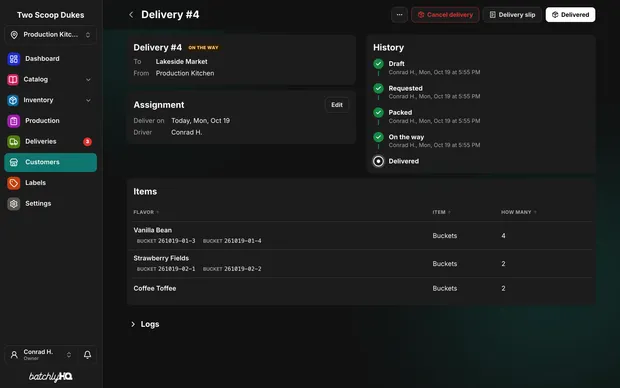
Task: Open Labels in sidebar
Action: point(51,183)
